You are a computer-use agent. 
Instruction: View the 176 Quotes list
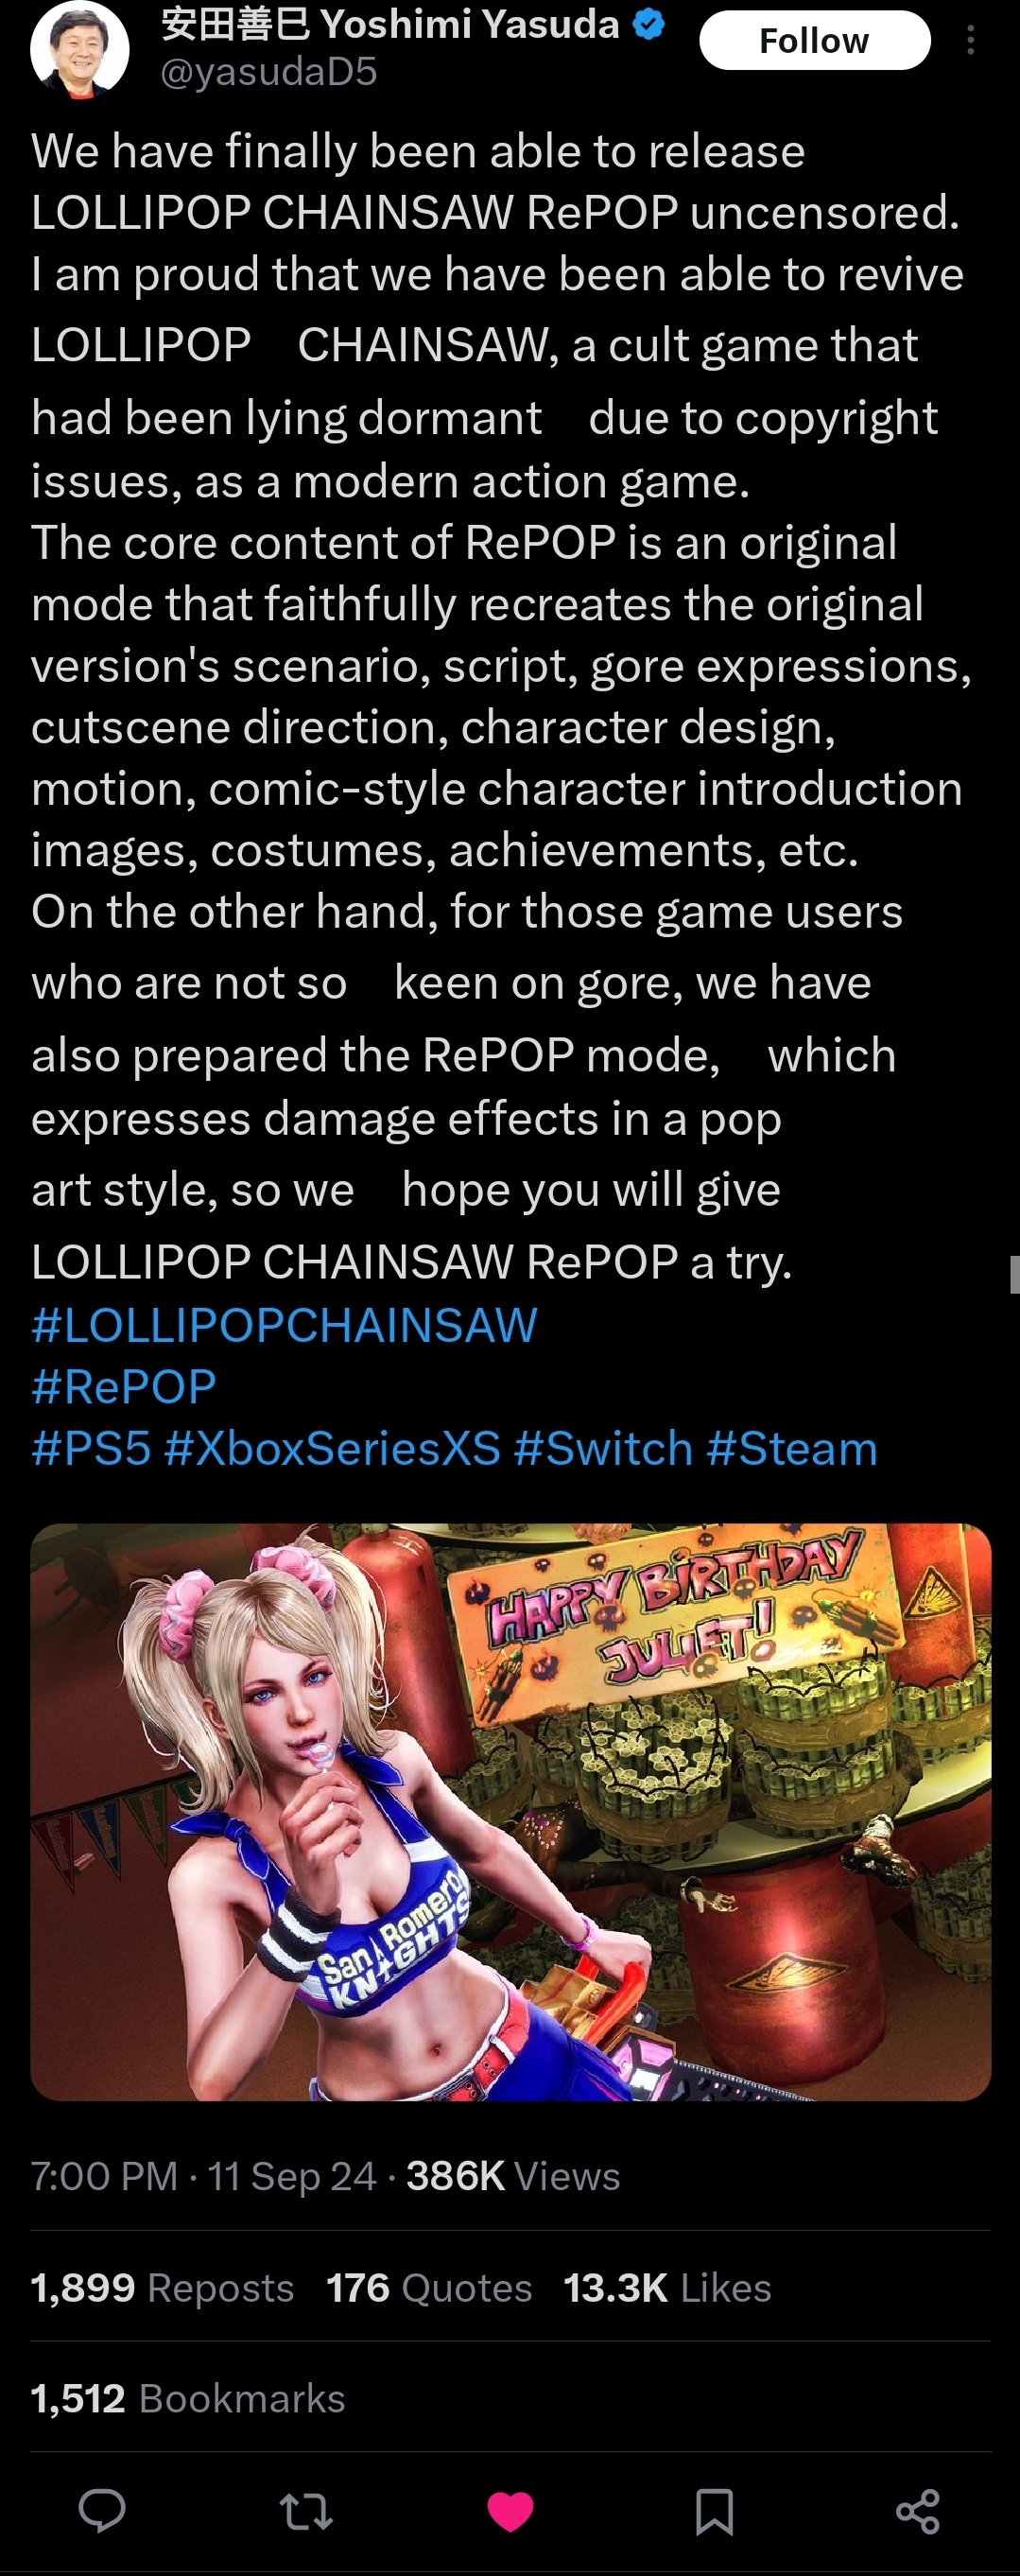click(429, 2288)
